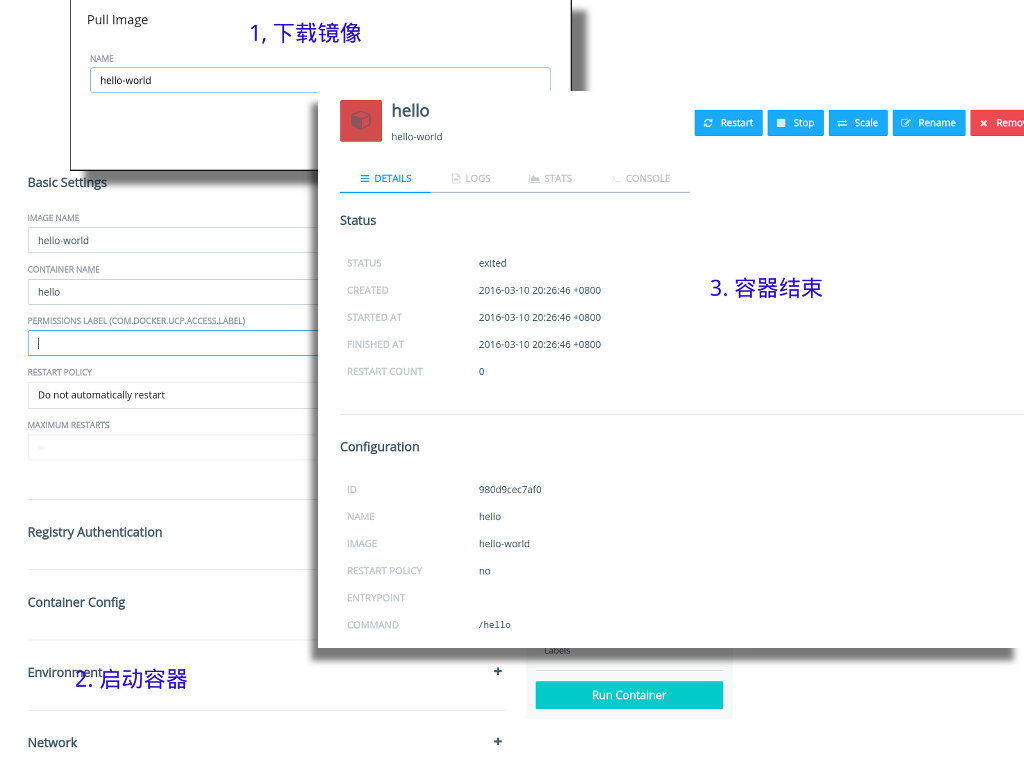Viewport: 1024px width, 762px height.
Task: View the Stats tab
Action: [550, 178]
